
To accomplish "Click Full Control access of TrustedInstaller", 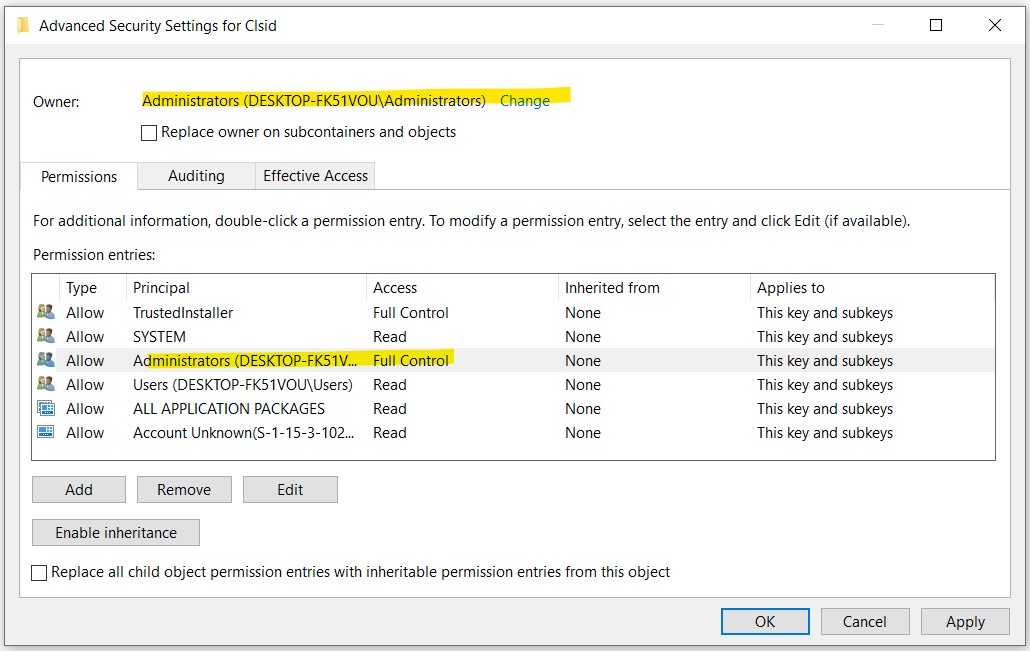I will 411,313.
